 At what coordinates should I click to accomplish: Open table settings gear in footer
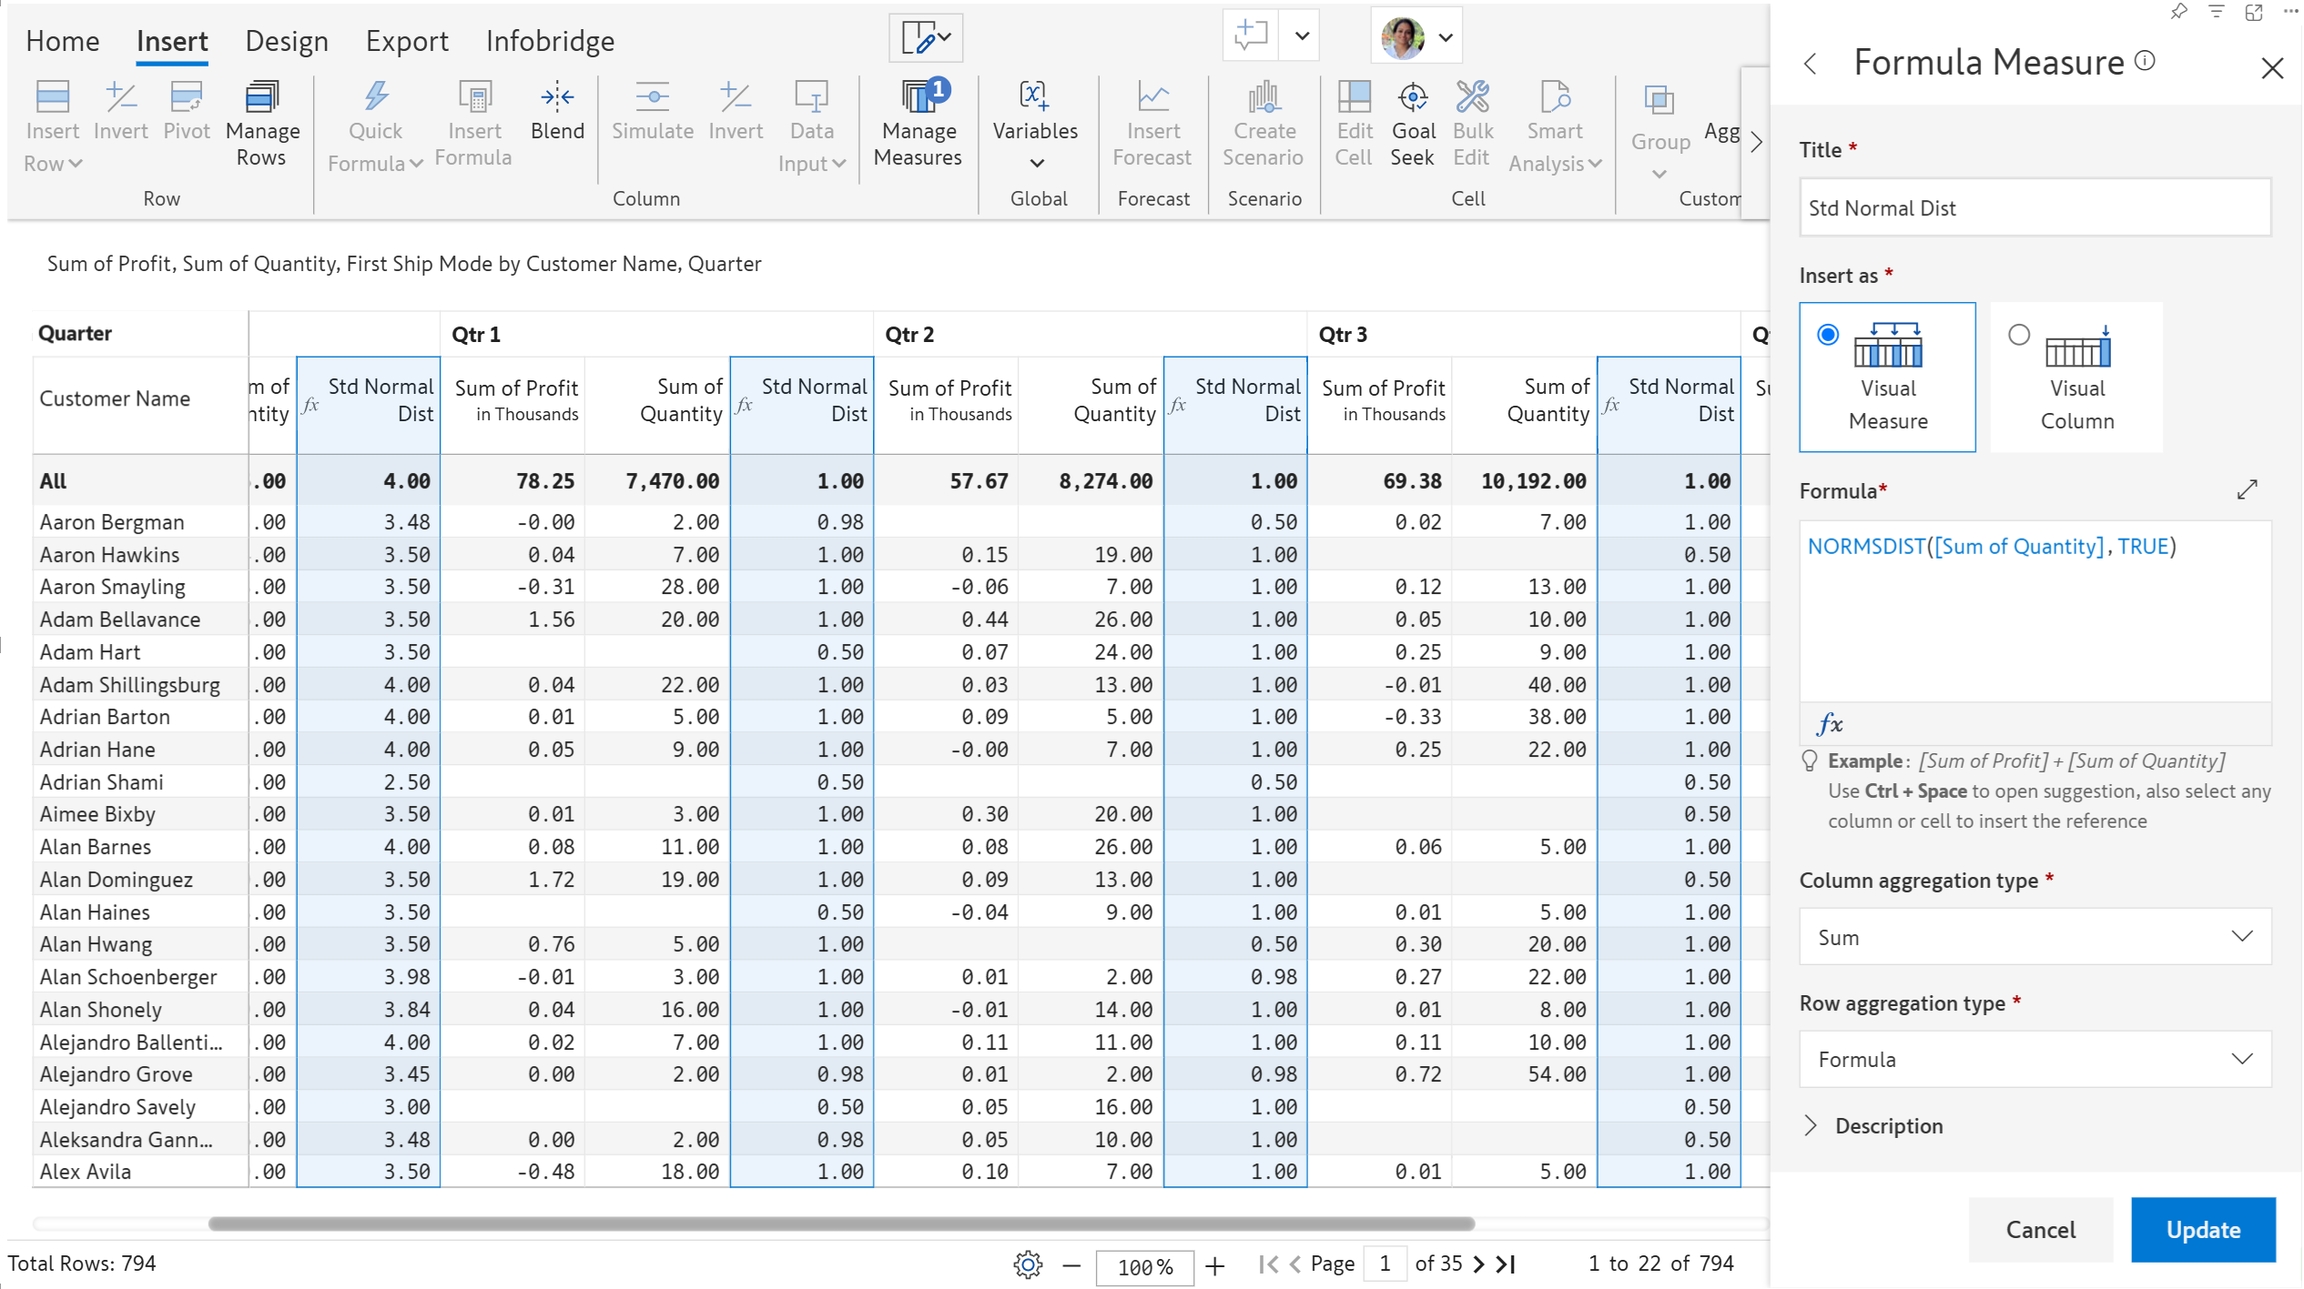point(1027,1265)
